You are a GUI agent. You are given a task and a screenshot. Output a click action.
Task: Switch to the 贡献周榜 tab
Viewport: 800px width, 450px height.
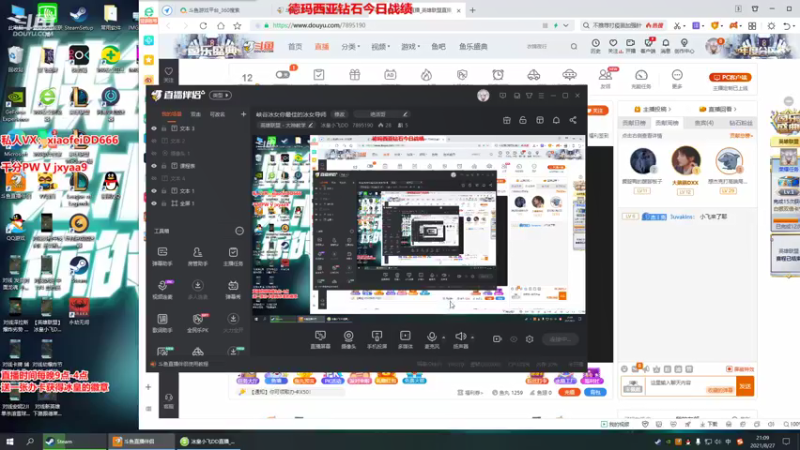tap(667, 123)
